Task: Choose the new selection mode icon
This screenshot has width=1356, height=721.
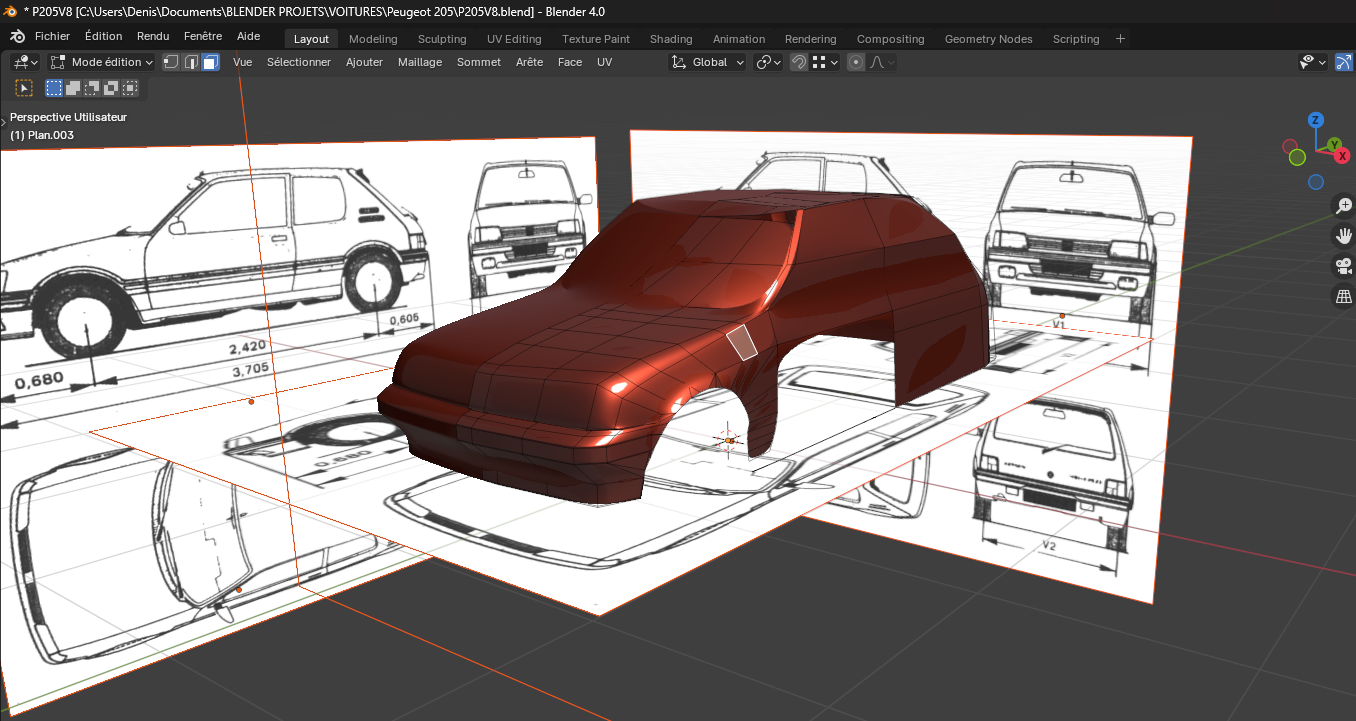Action: 54,88
